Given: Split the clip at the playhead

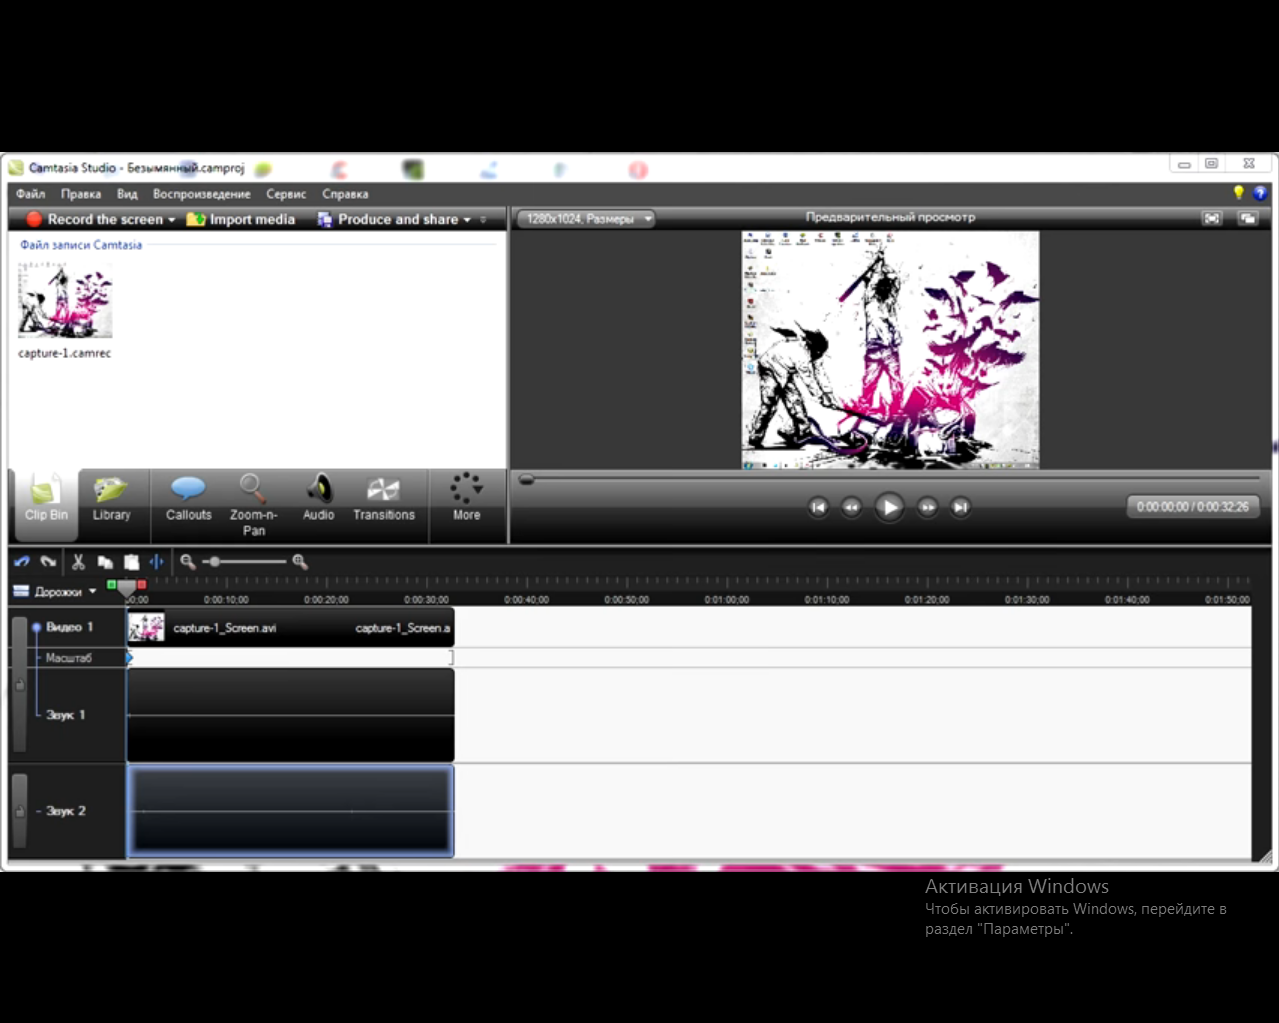Looking at the screenshot, I should coord(156,562).
